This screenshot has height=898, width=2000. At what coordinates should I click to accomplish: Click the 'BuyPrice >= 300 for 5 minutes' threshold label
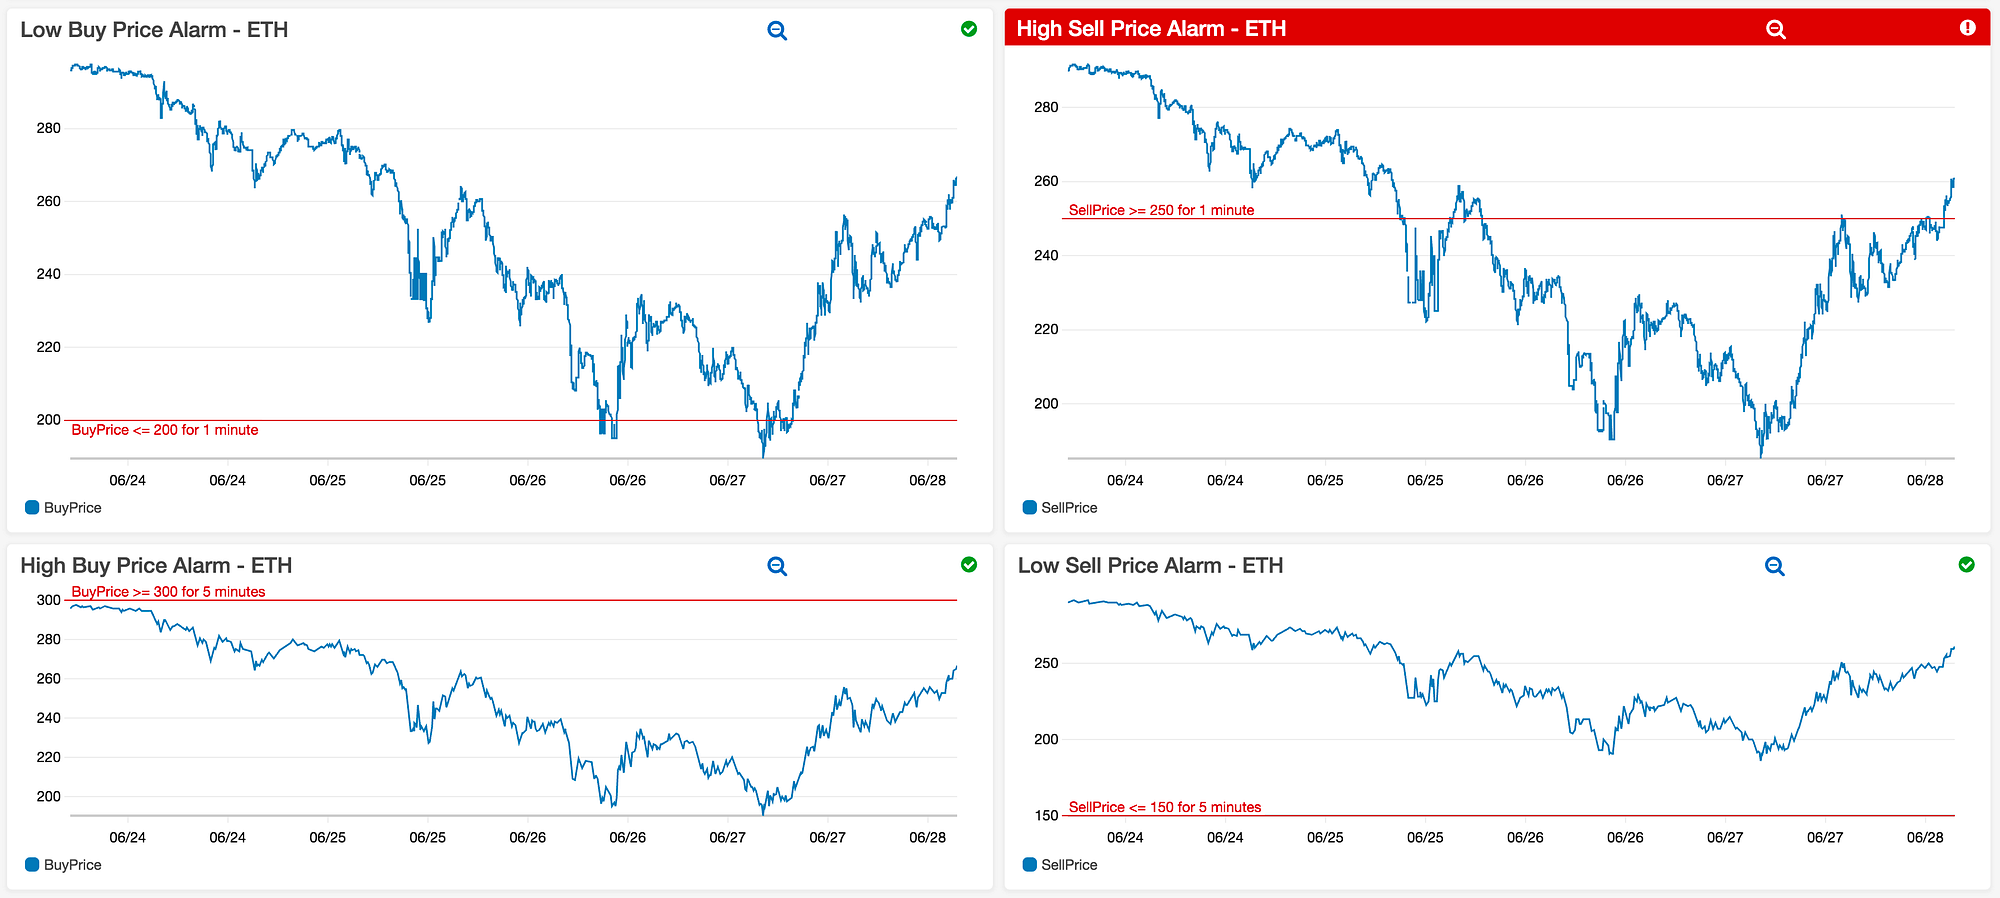pyautogui.click(x=168, y=592)
